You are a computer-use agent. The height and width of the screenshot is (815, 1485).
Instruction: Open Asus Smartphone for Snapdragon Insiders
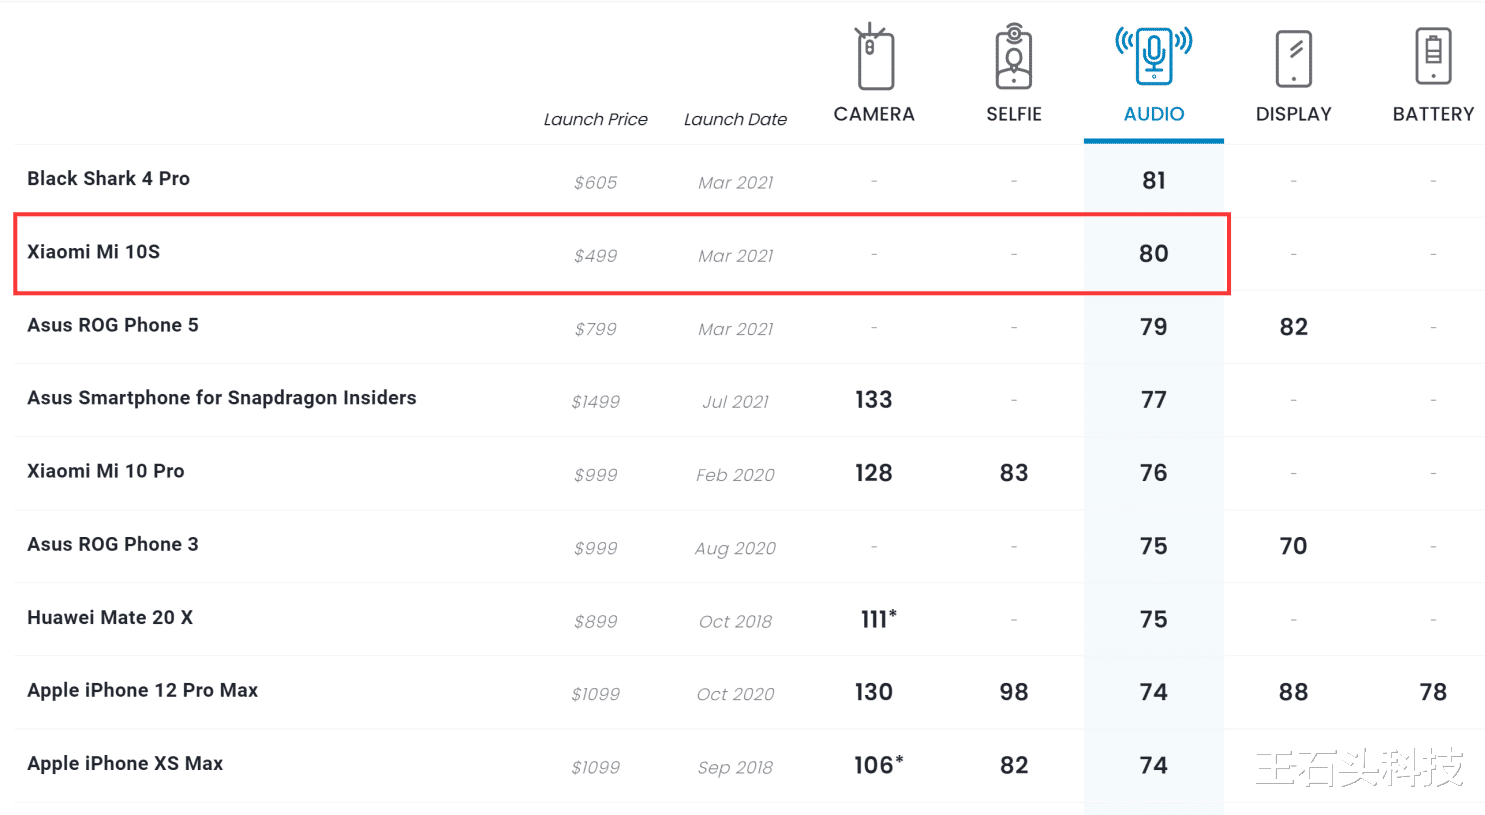(221, 398)
